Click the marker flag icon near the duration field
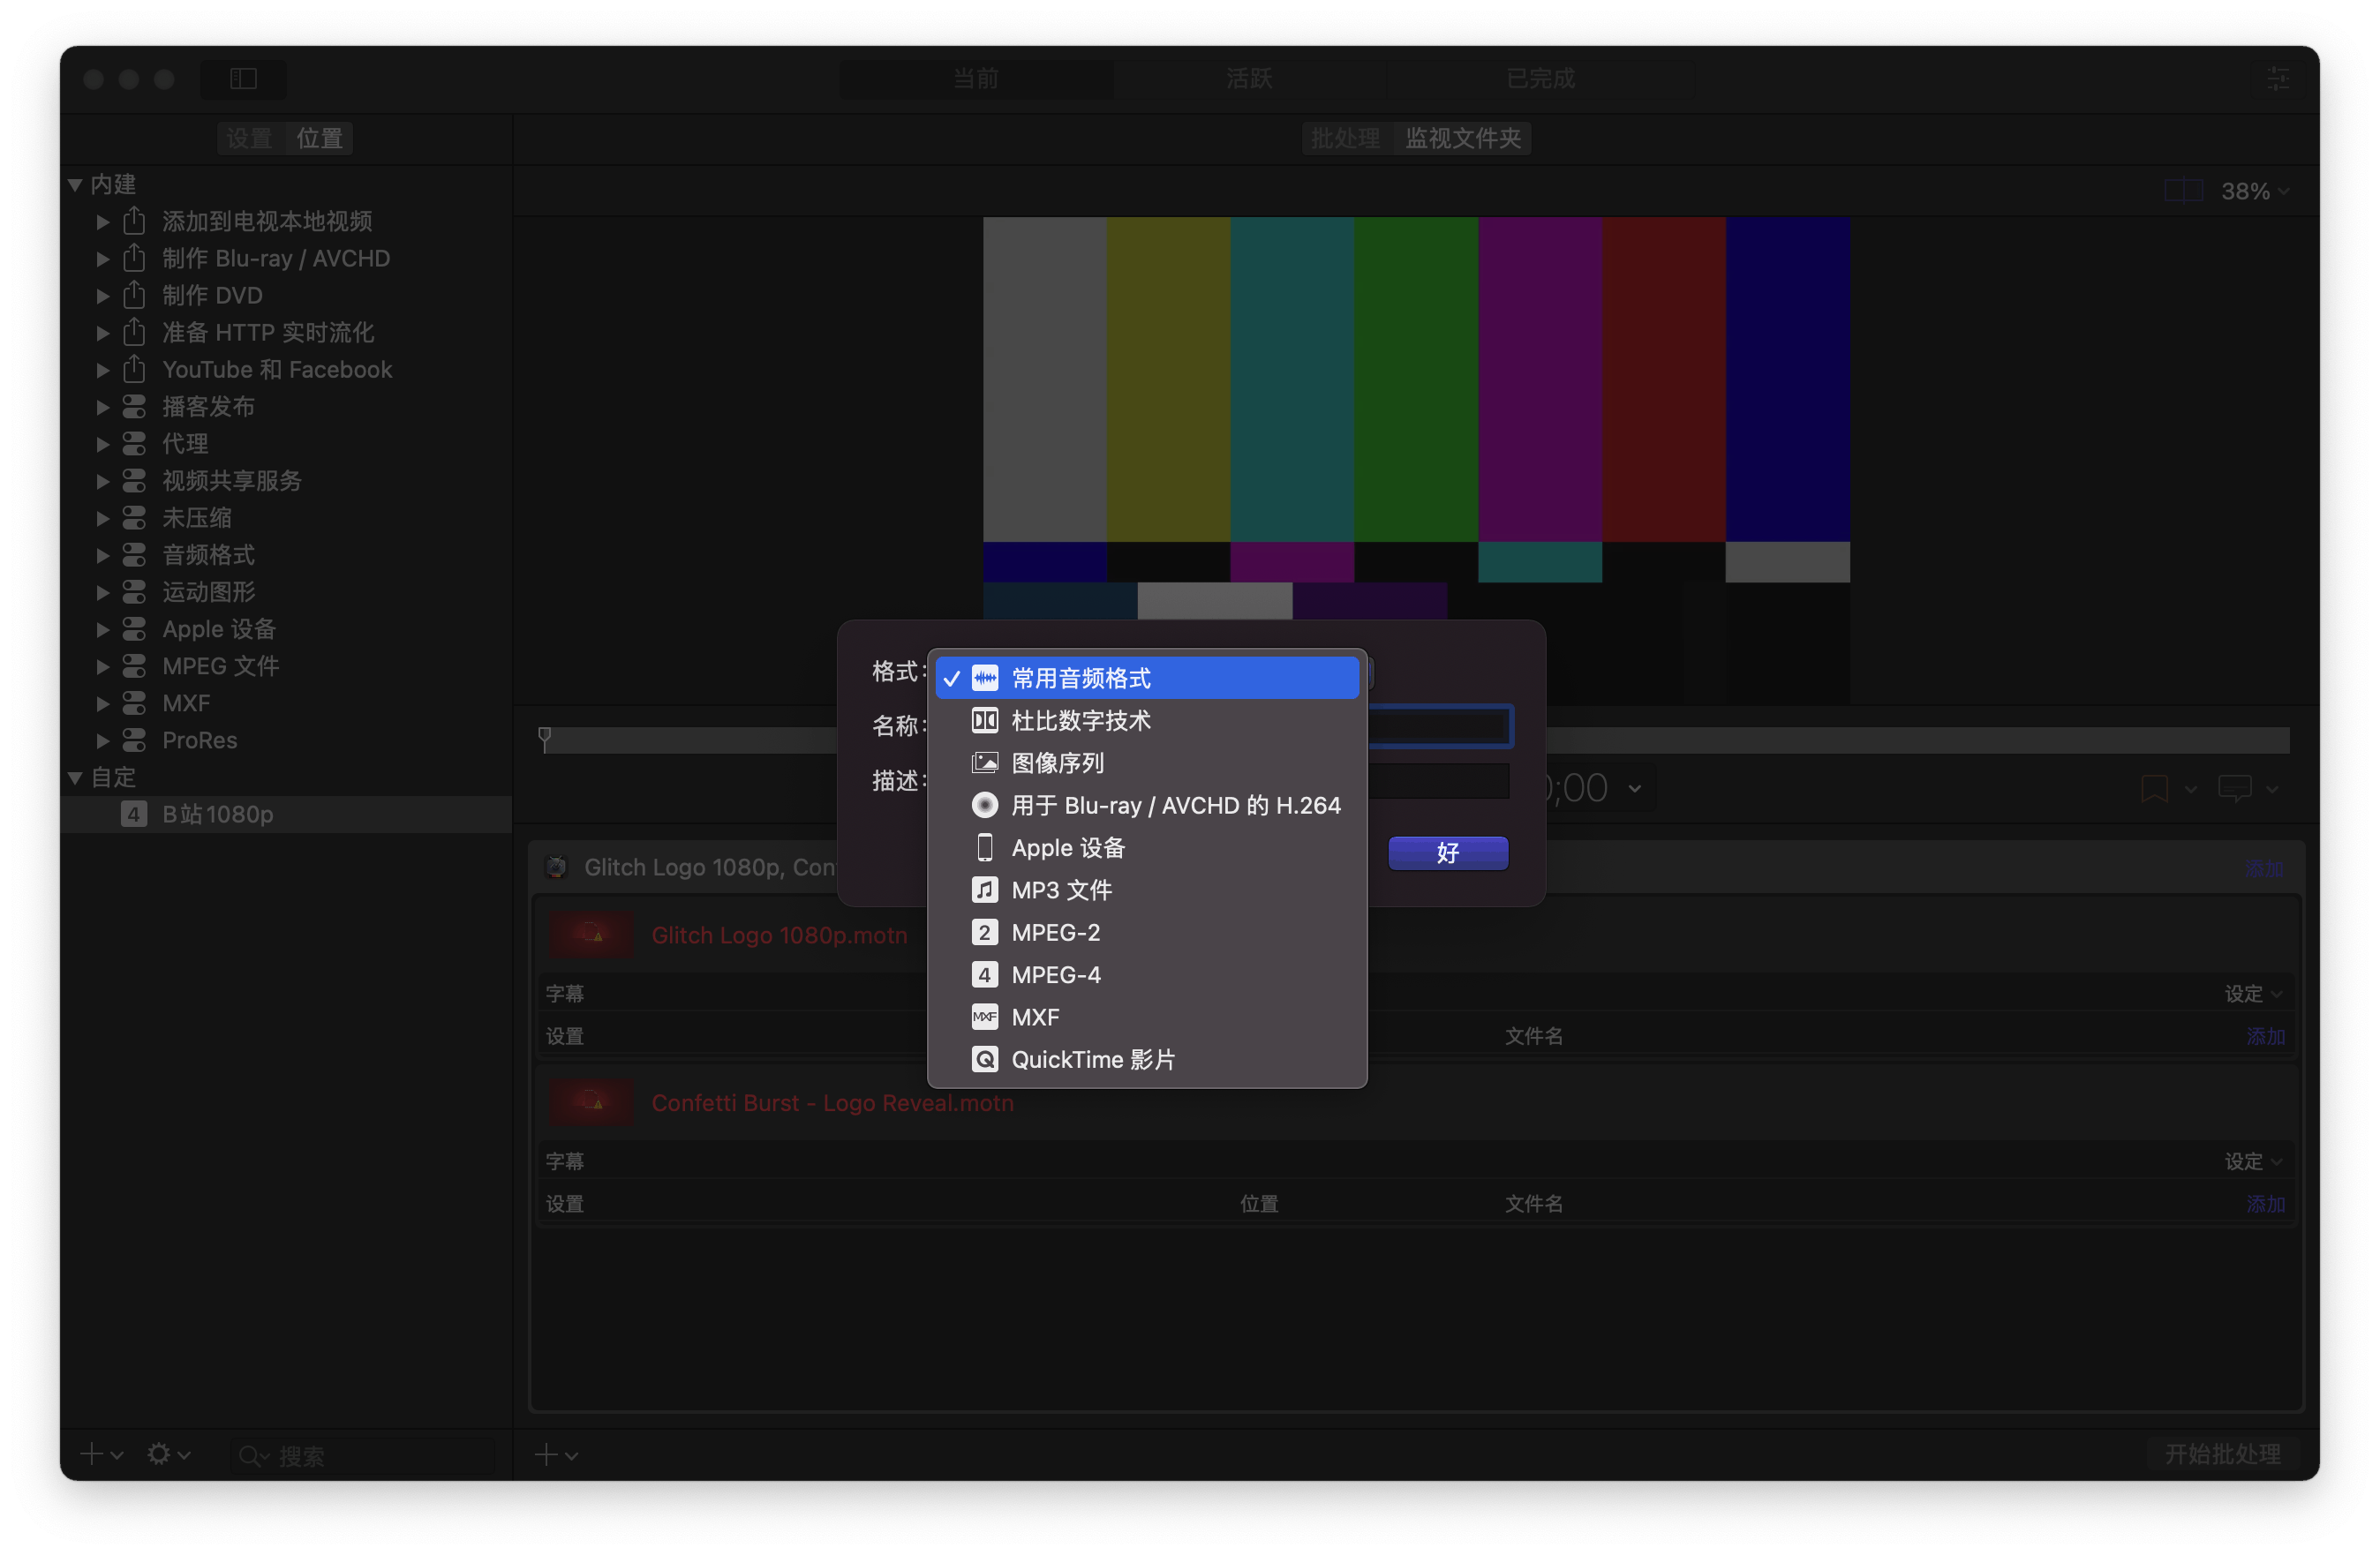This screenshot has width=2380, height=1555. coord(2157,789)
